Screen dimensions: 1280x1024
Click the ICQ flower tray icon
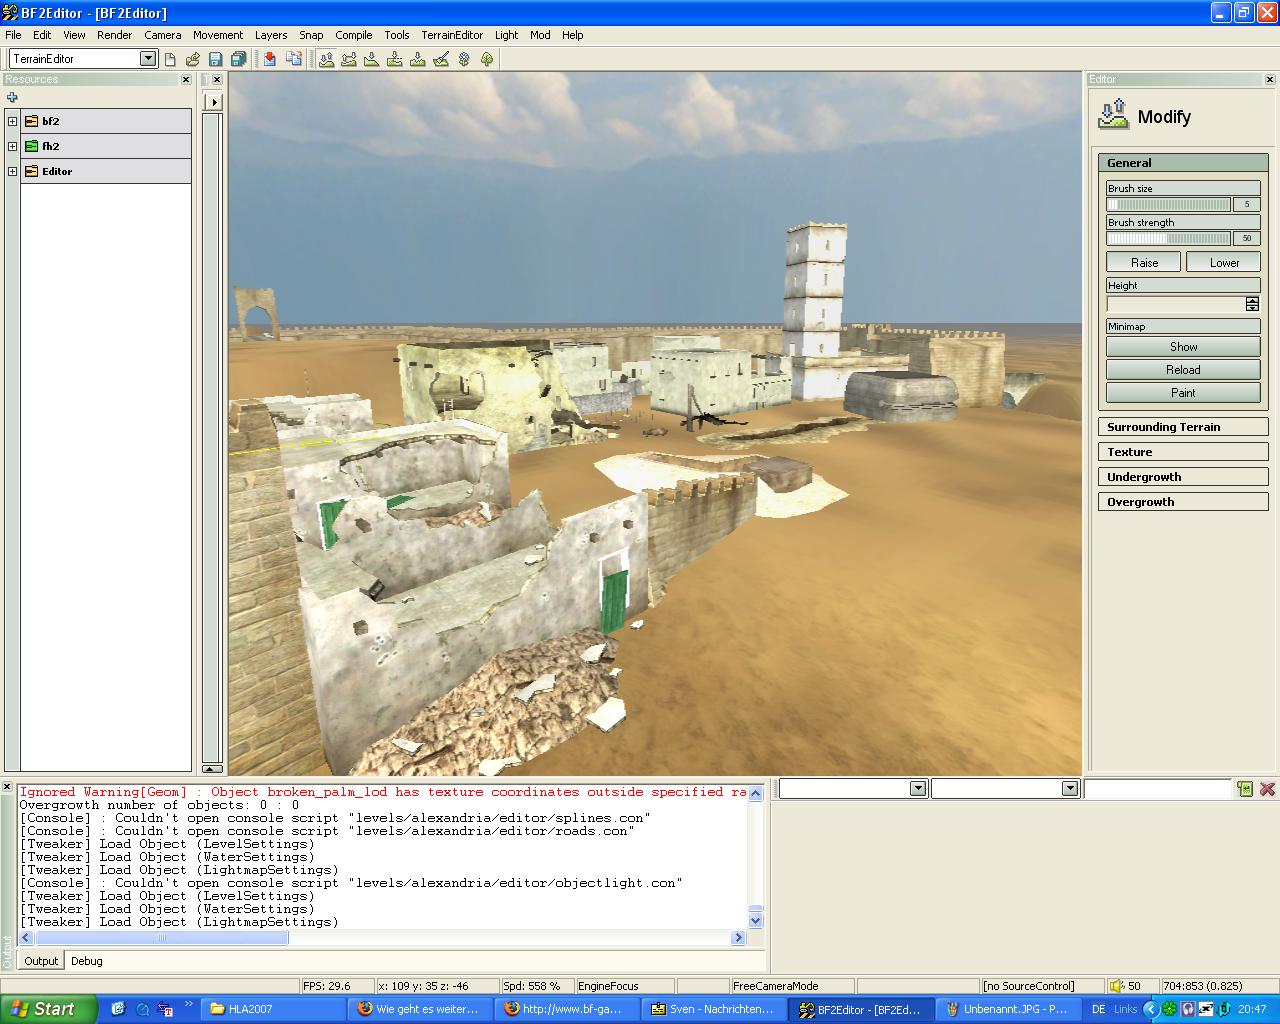(1169, 1009)
